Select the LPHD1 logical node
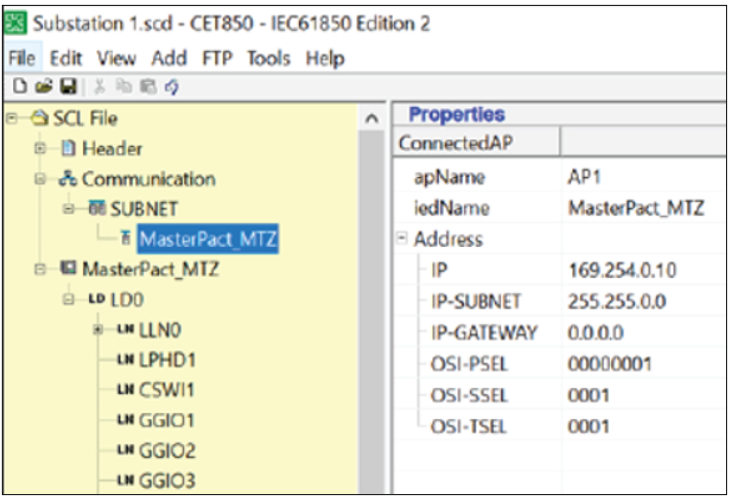The width and height of the screenshot is (735, 500). click(x=167, y=359)
